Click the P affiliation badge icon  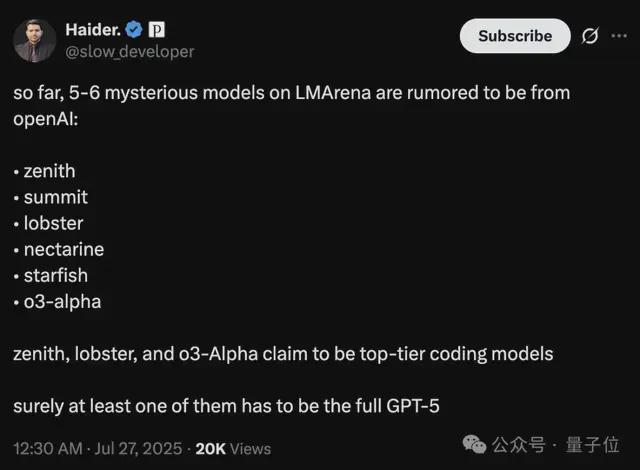tap(157, 29)
